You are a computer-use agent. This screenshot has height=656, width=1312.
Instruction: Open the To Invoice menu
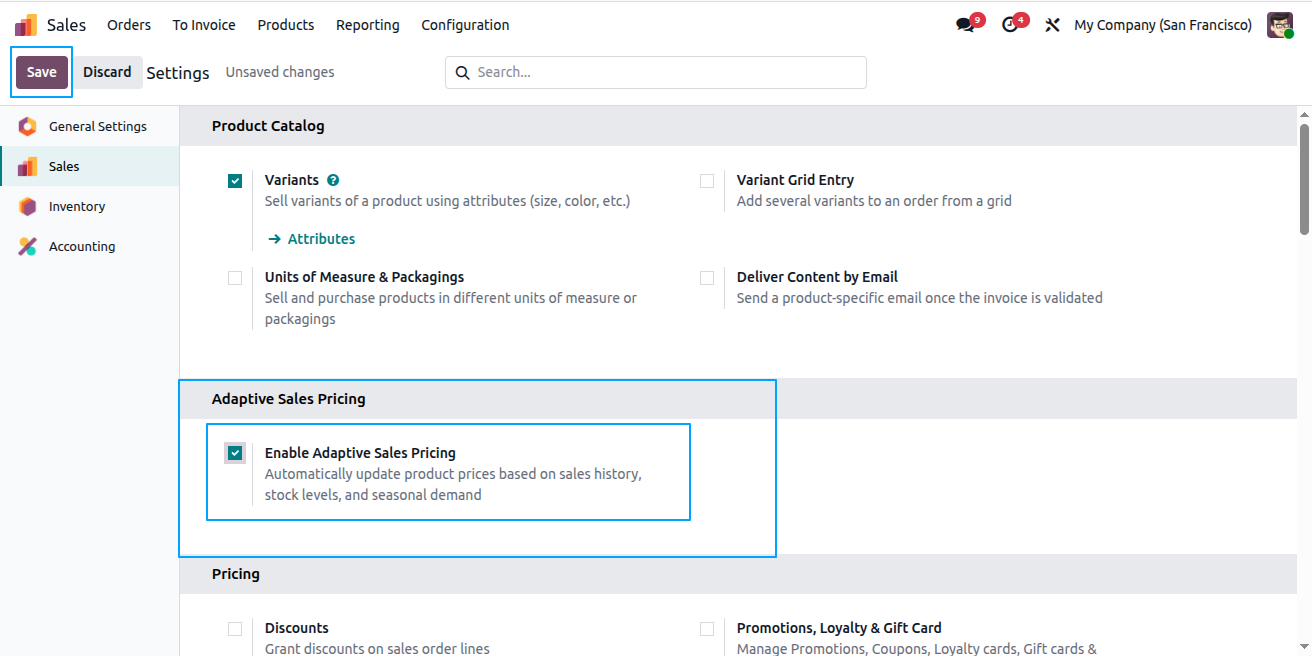204,25
